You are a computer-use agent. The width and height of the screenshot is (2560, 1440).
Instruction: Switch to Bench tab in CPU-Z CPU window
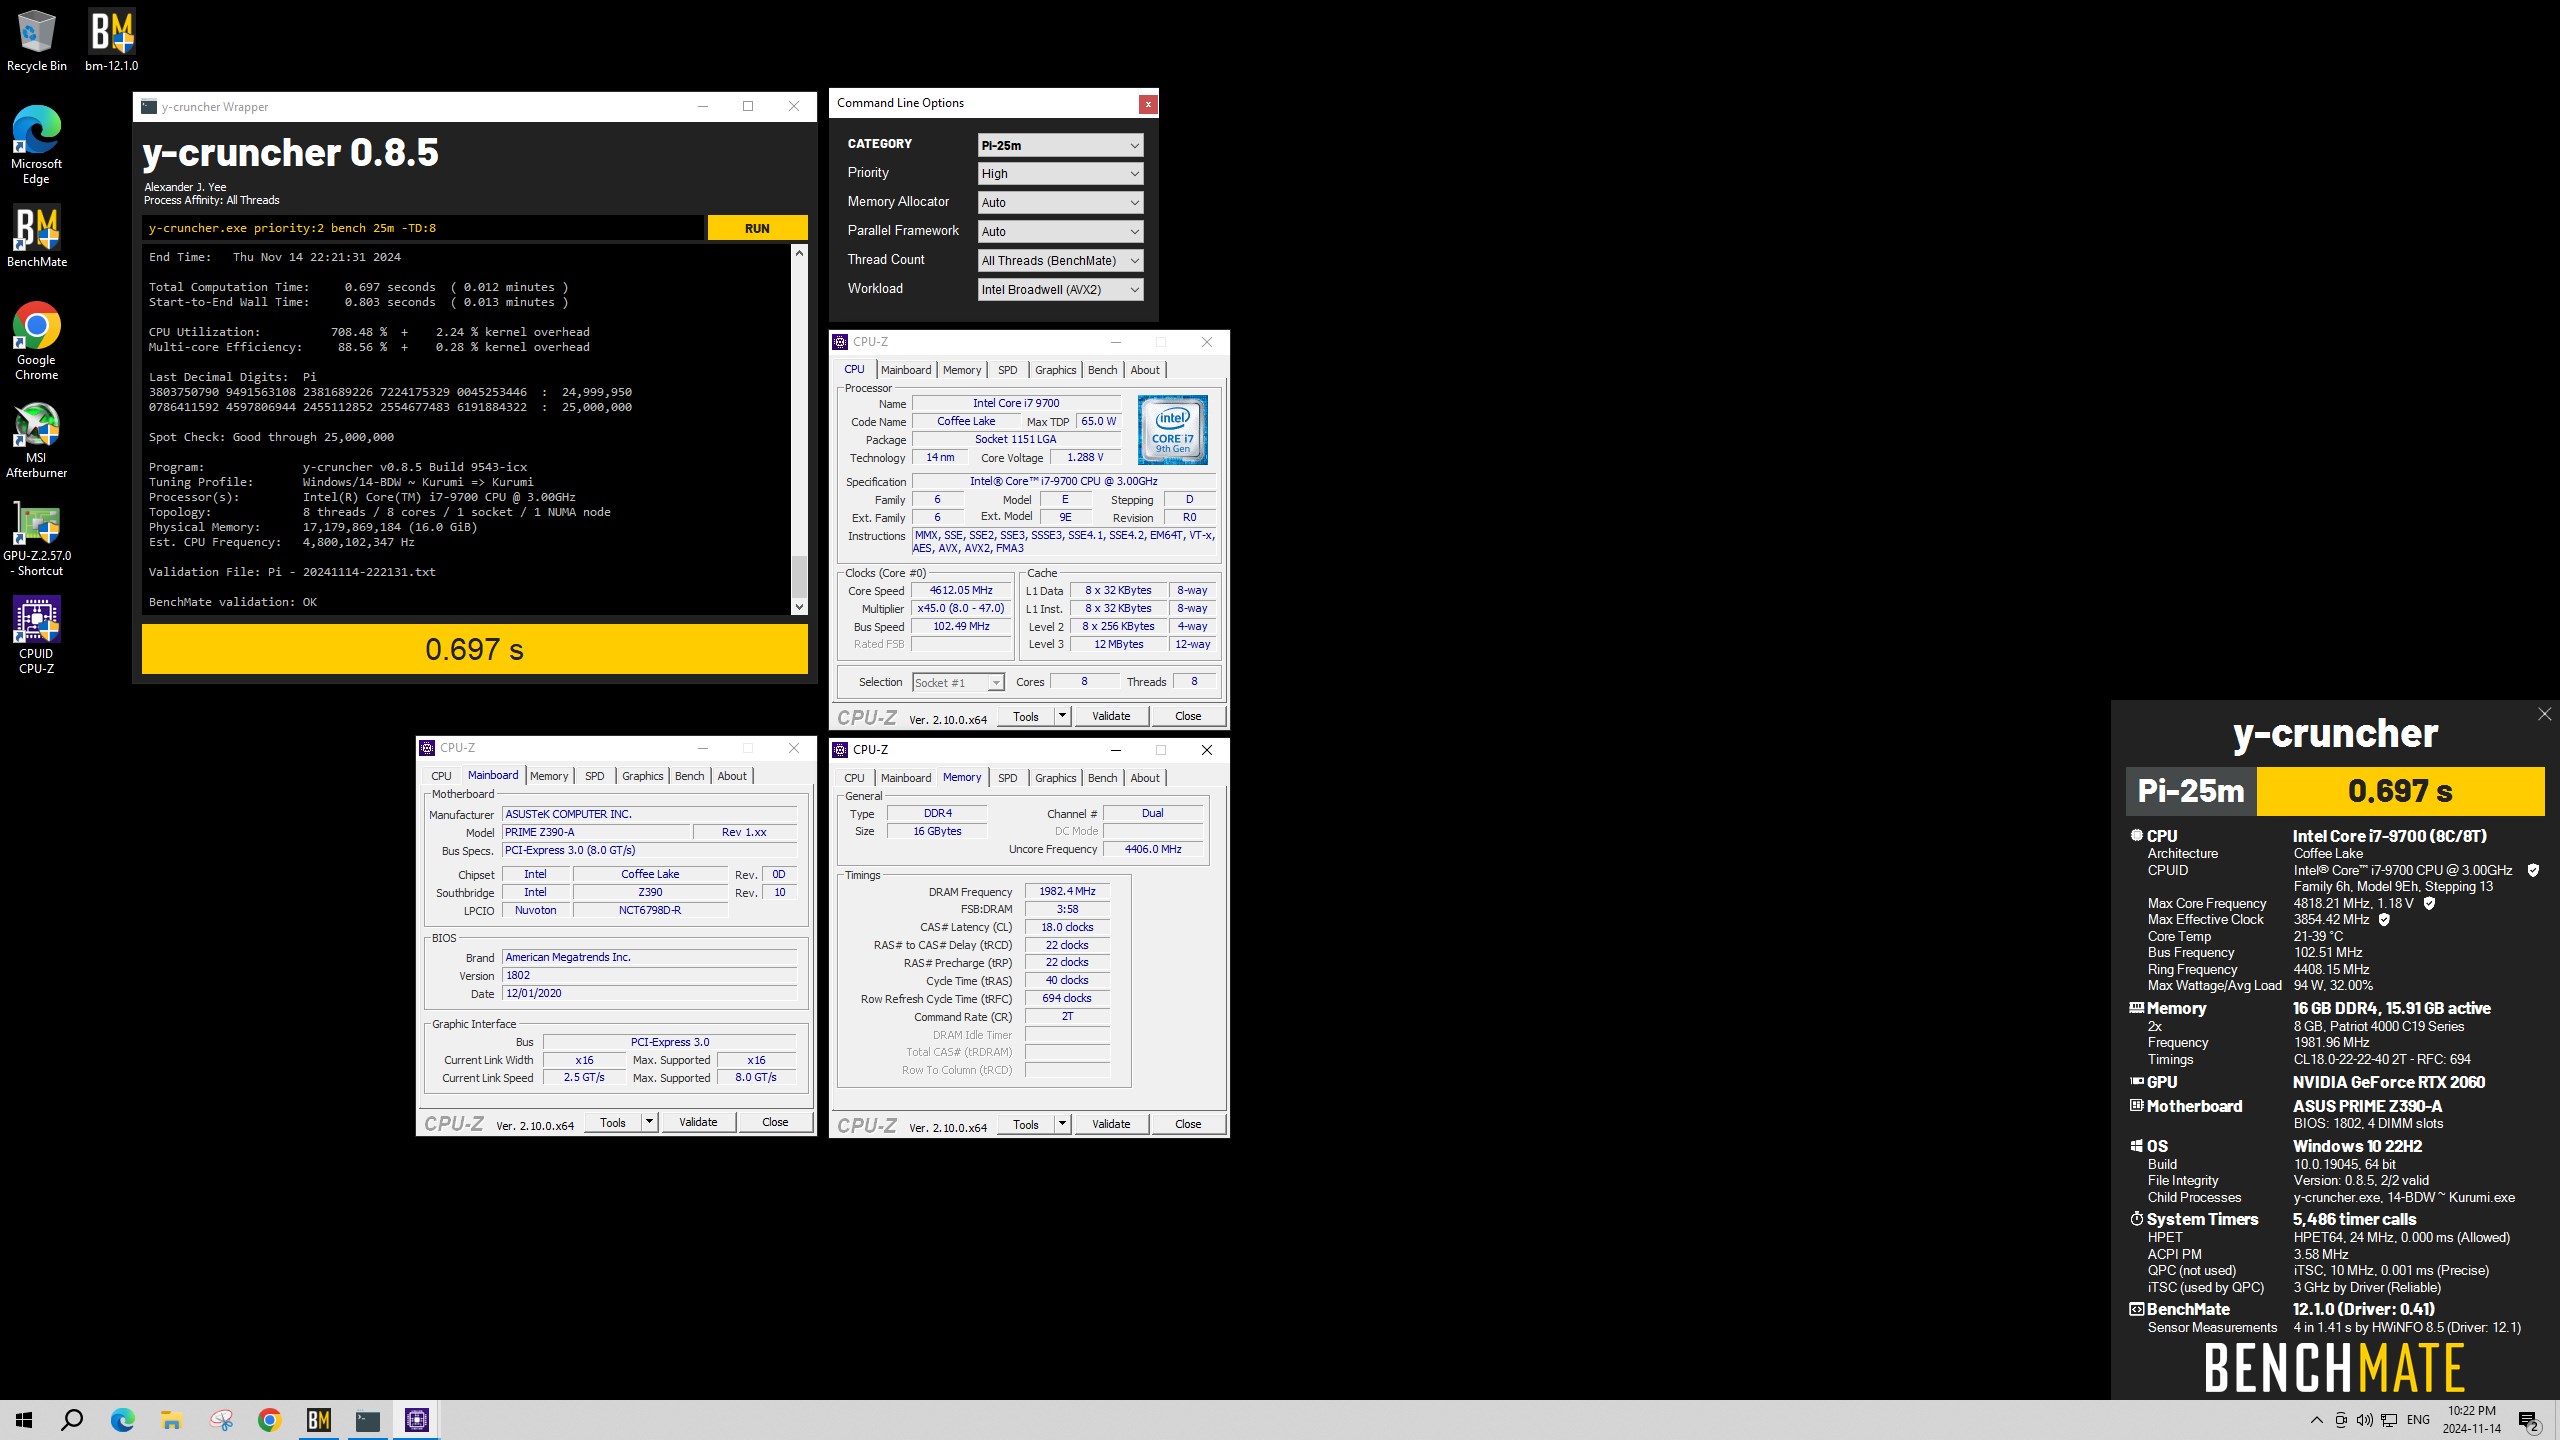tap(1102, 370)
